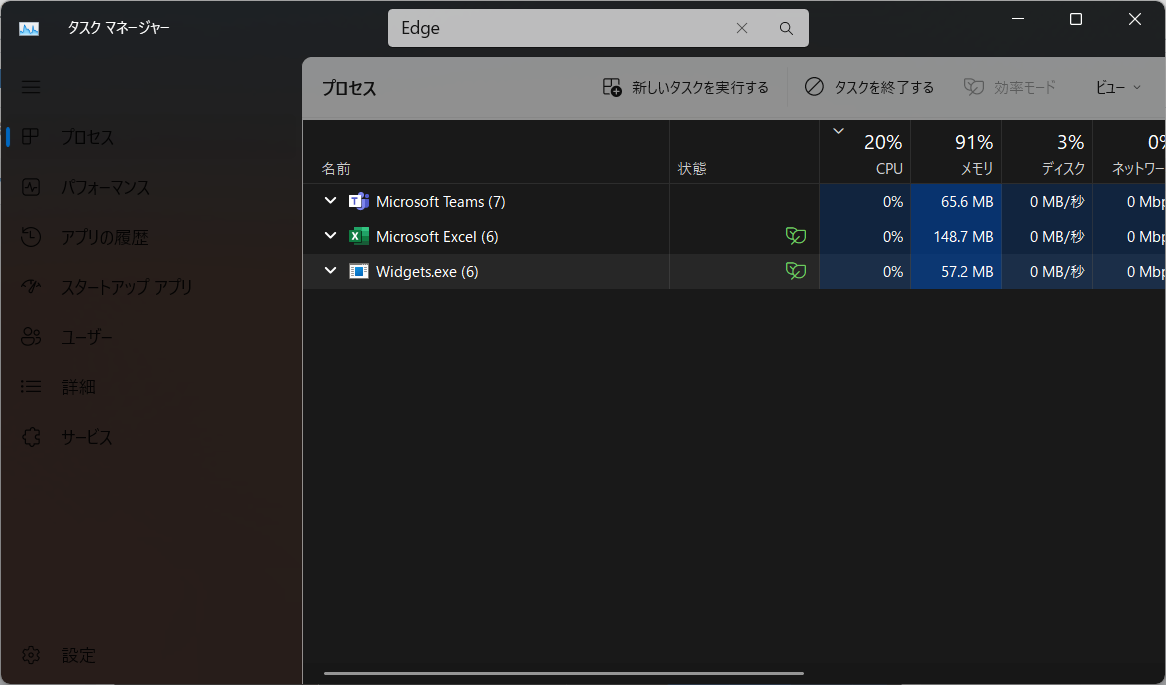
Task: Sort by the 名前 column header
Action: pyautogui.click(x=486, y=152)
